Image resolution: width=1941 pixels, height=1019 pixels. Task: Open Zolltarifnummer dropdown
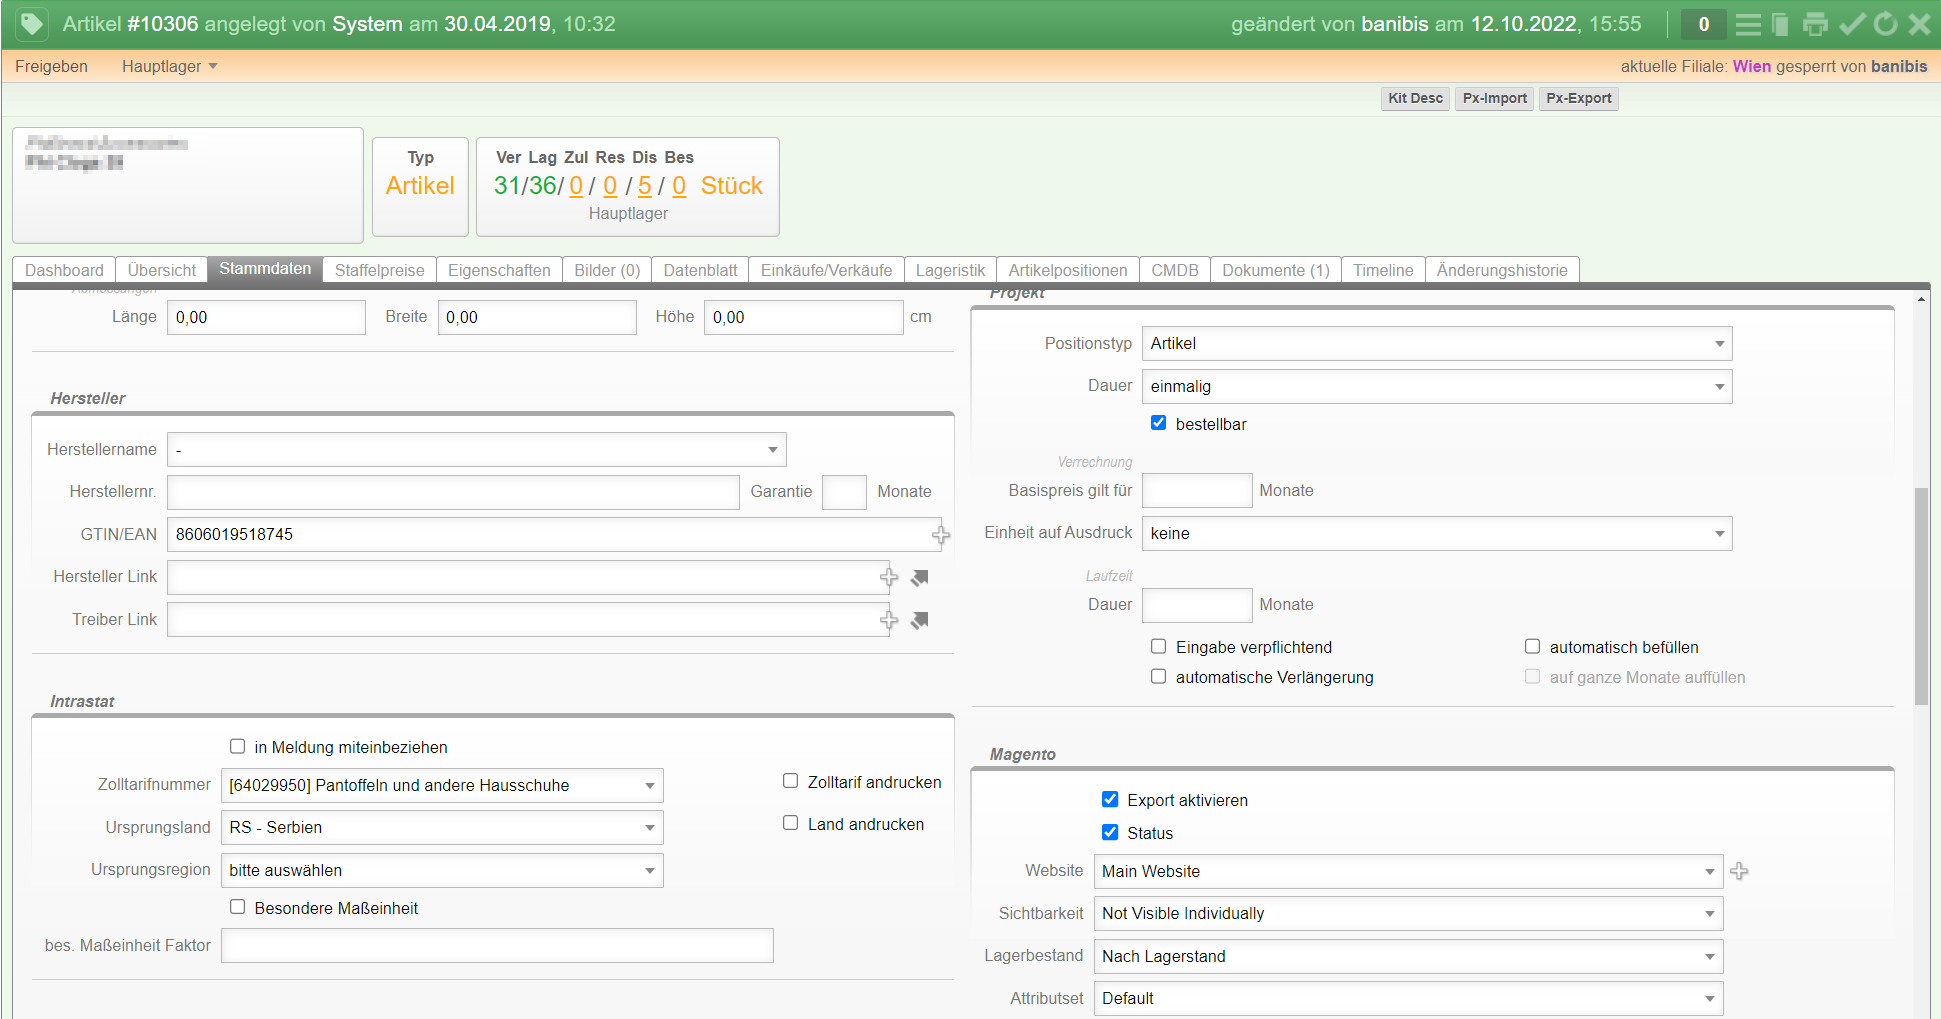442,786
